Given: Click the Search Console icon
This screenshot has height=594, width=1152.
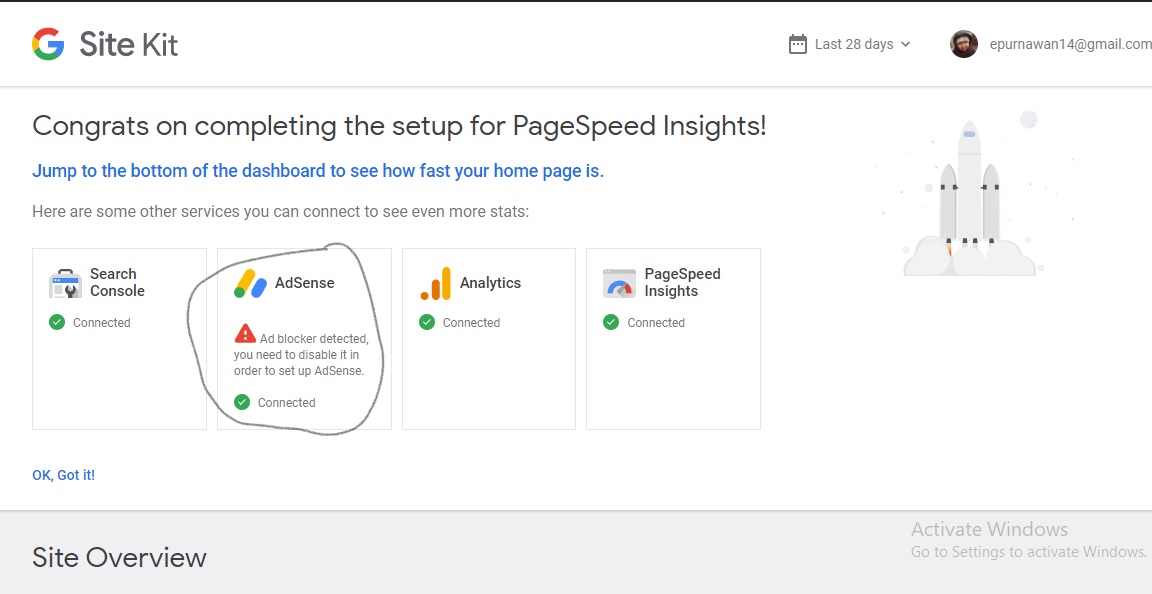Looking at the screenshot, I should (65, 284).
